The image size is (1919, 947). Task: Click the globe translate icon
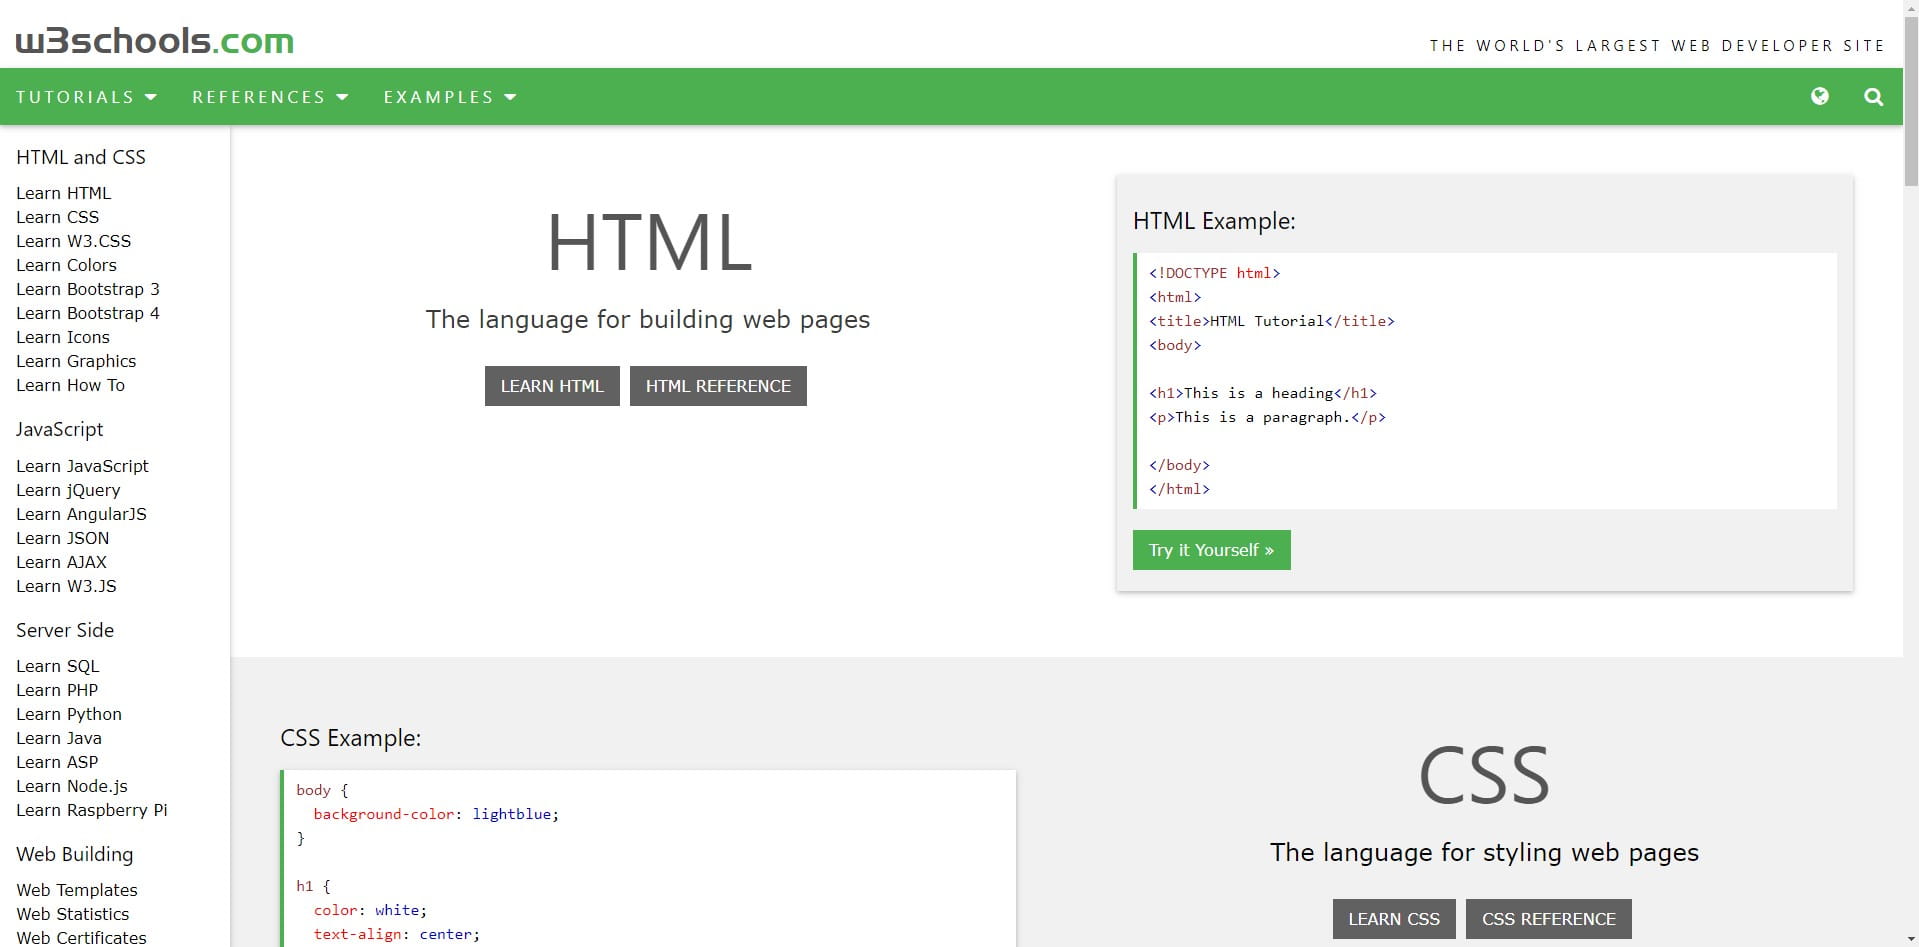[1819, 96]
